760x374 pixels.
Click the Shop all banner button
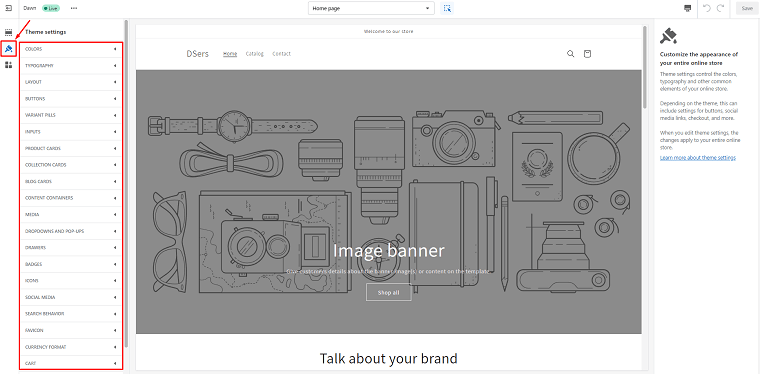389,293
